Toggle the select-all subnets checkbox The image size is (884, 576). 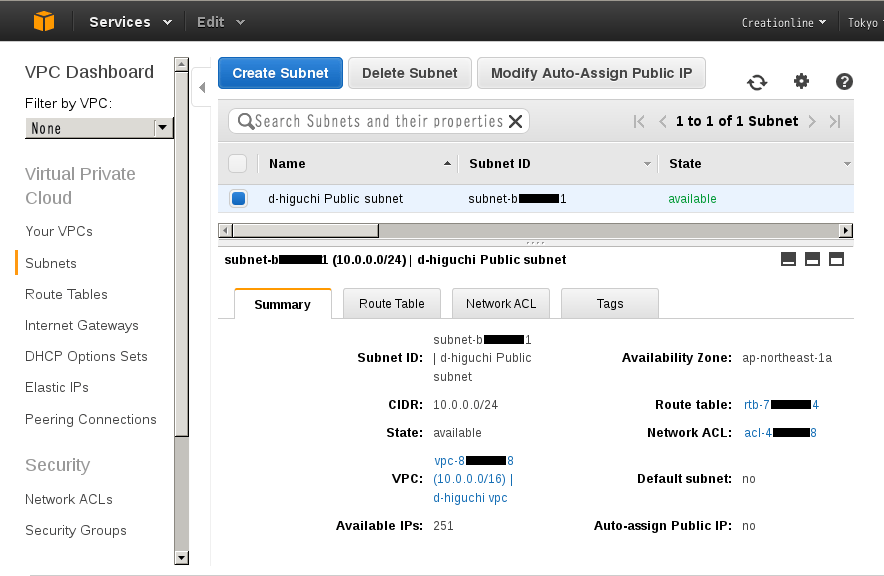click(237, 163)
